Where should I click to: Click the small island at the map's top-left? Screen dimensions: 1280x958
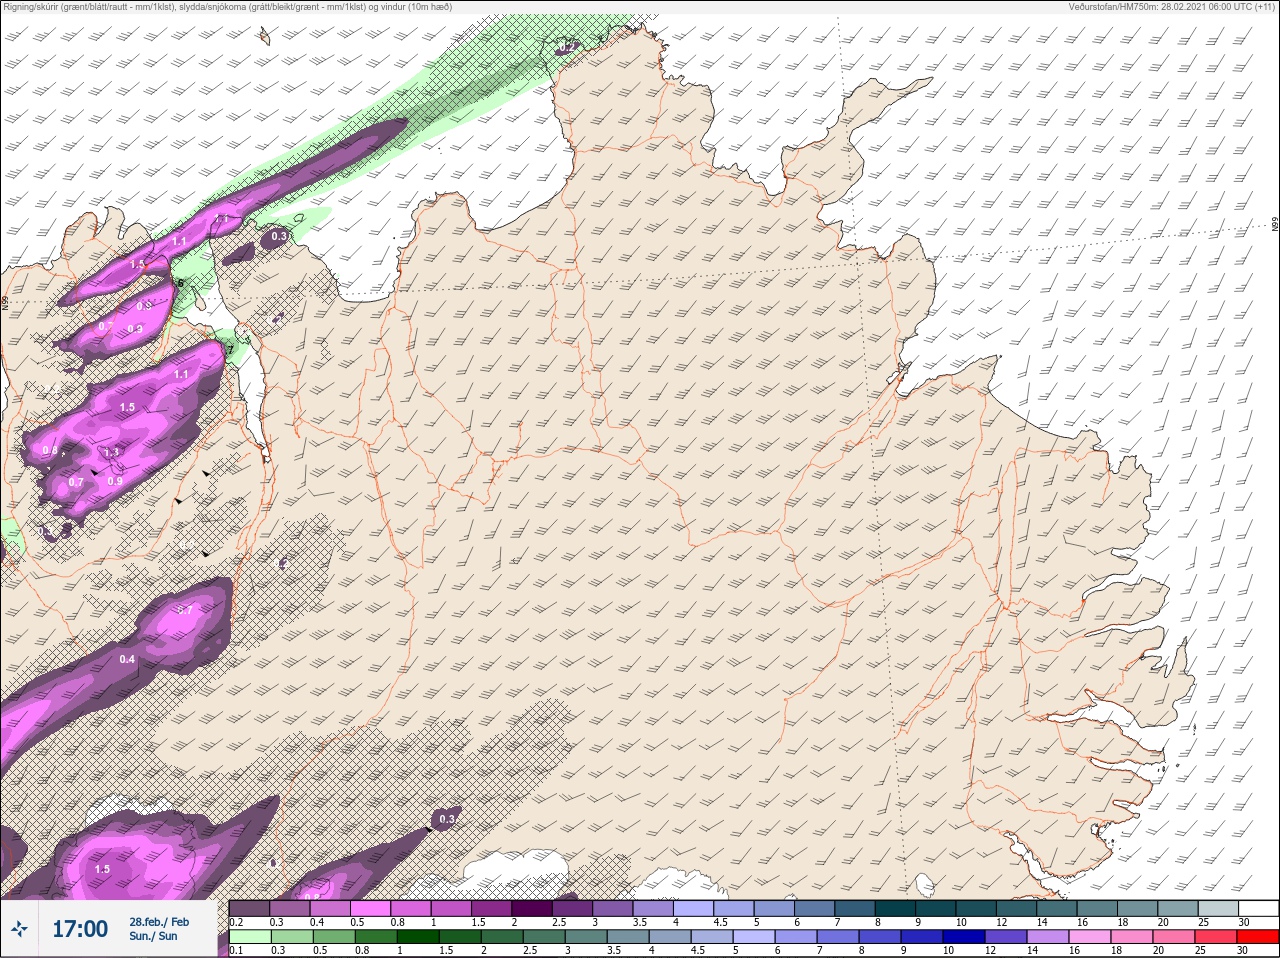tap(264, 37)
